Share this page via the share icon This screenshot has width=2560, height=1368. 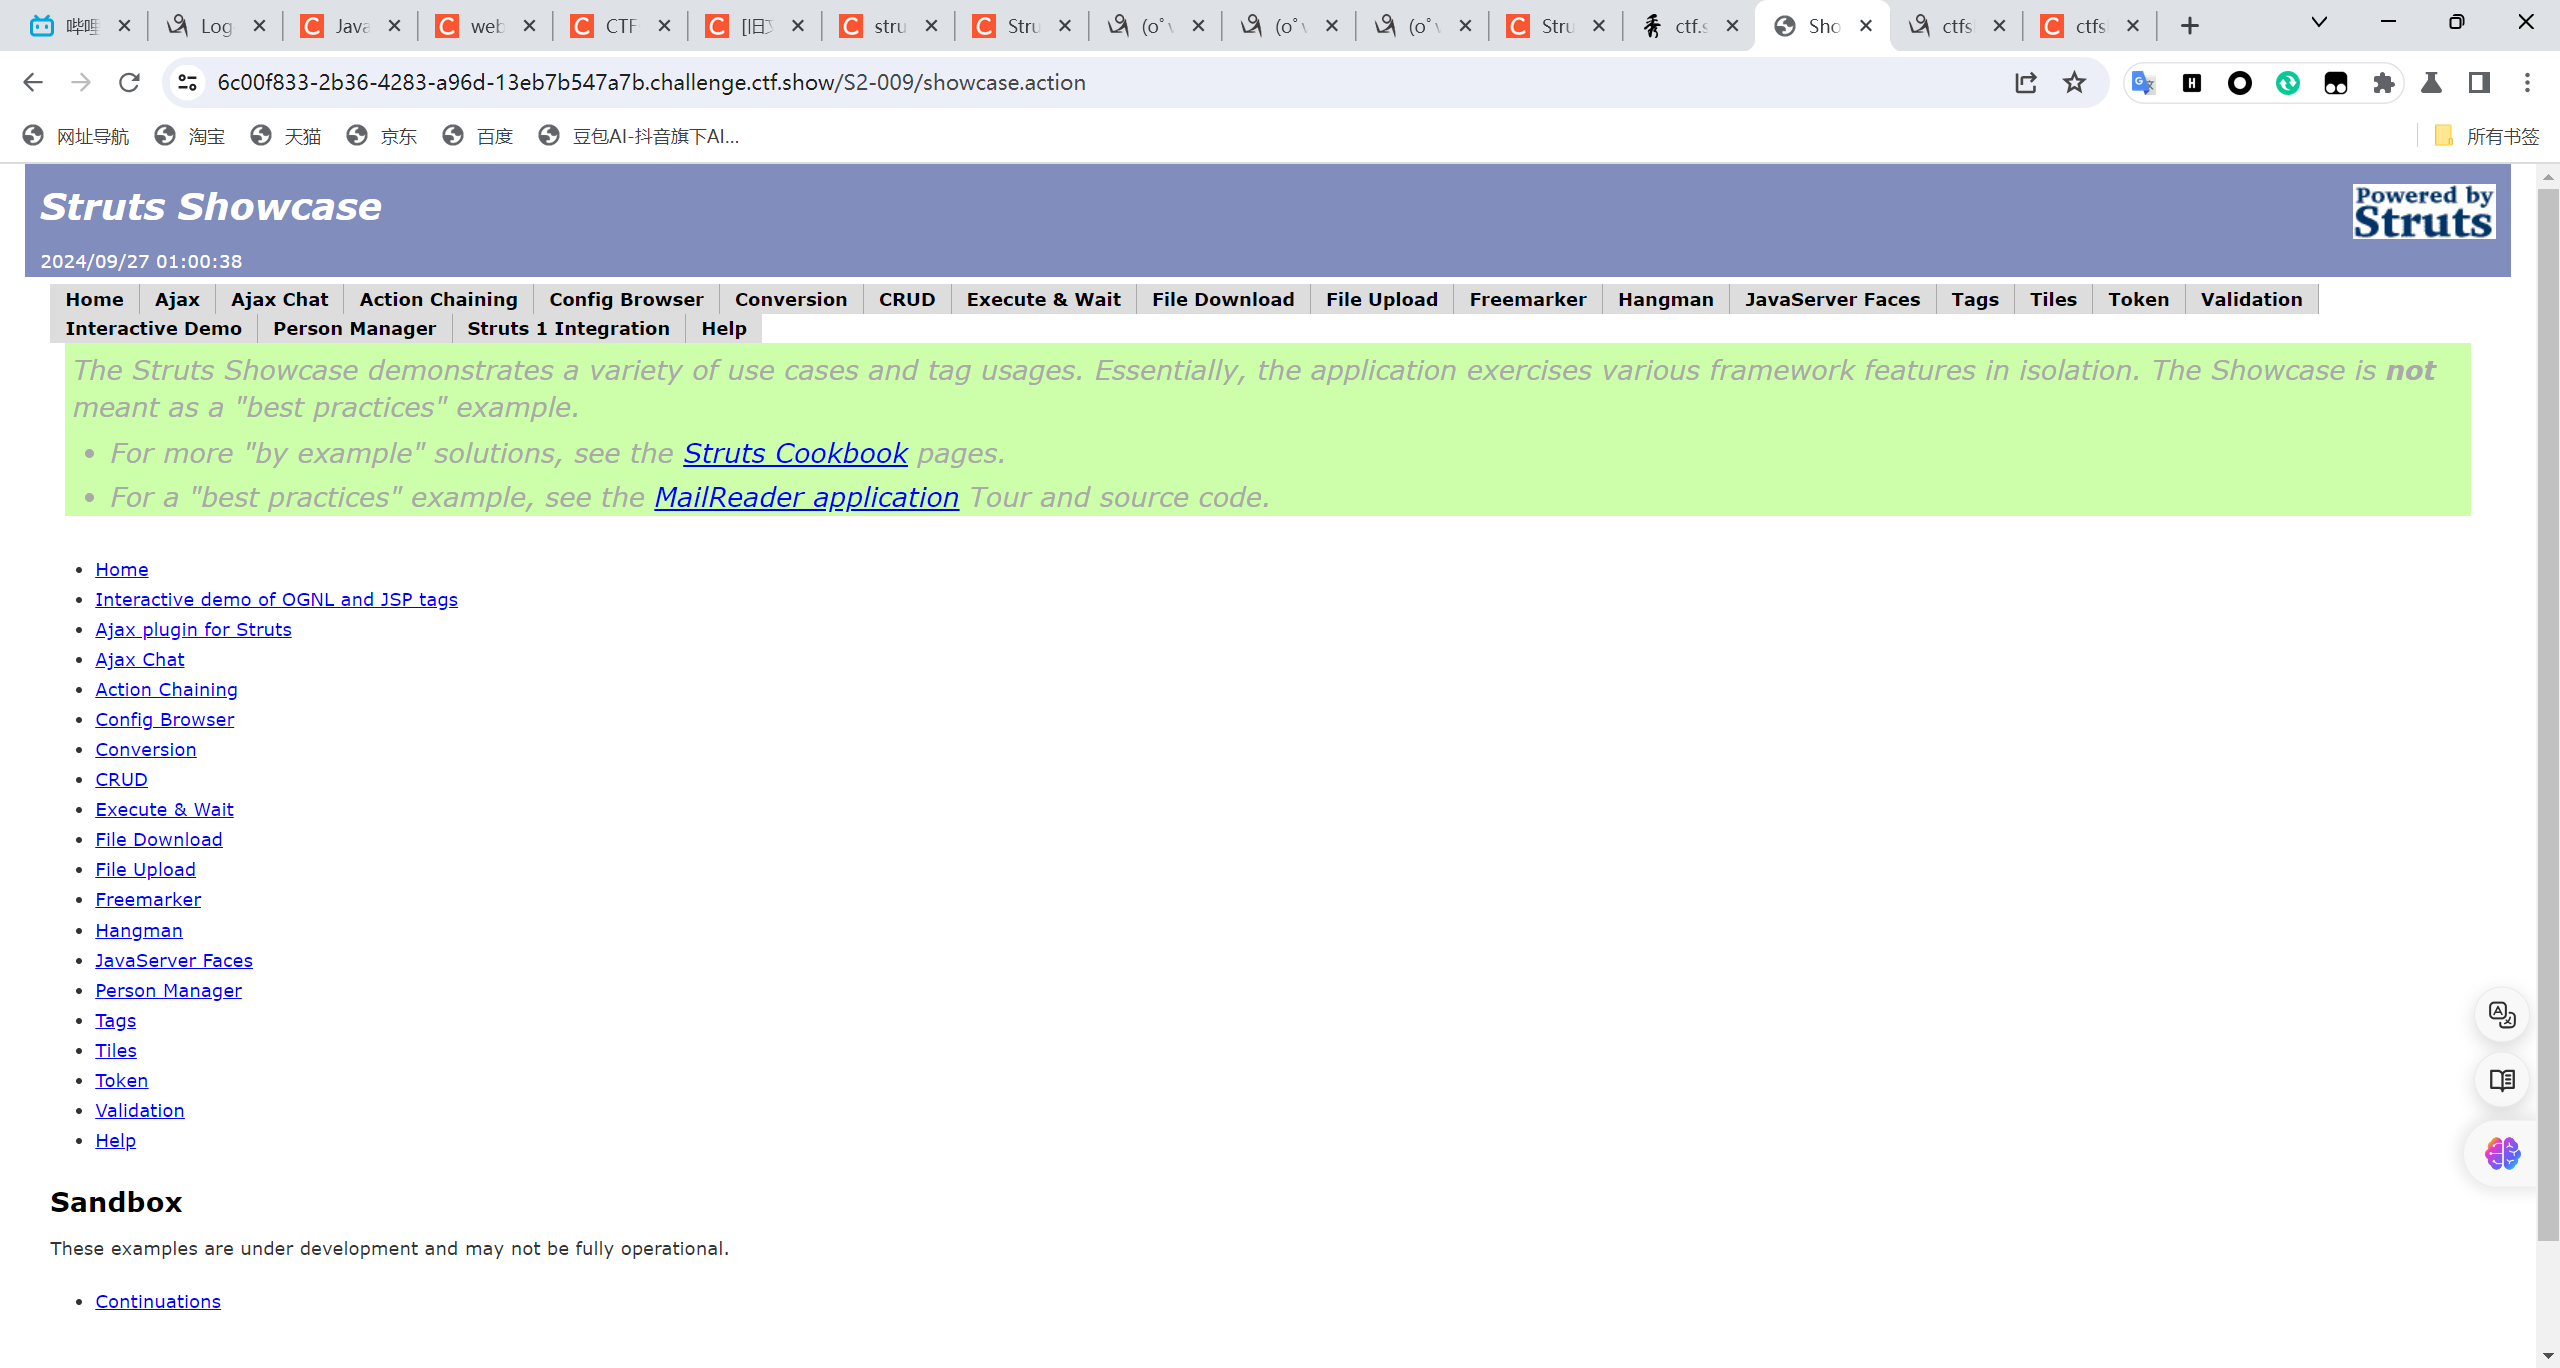(2026, 82)
